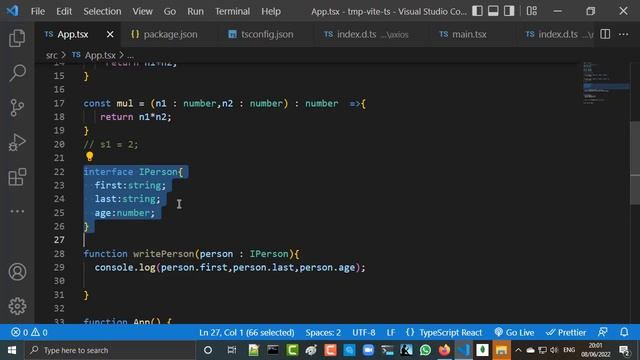Image resolution: width=640 pixels, height=360 pixels.
Task: Click the src breadcrumb segment
Action: point(51,55)
